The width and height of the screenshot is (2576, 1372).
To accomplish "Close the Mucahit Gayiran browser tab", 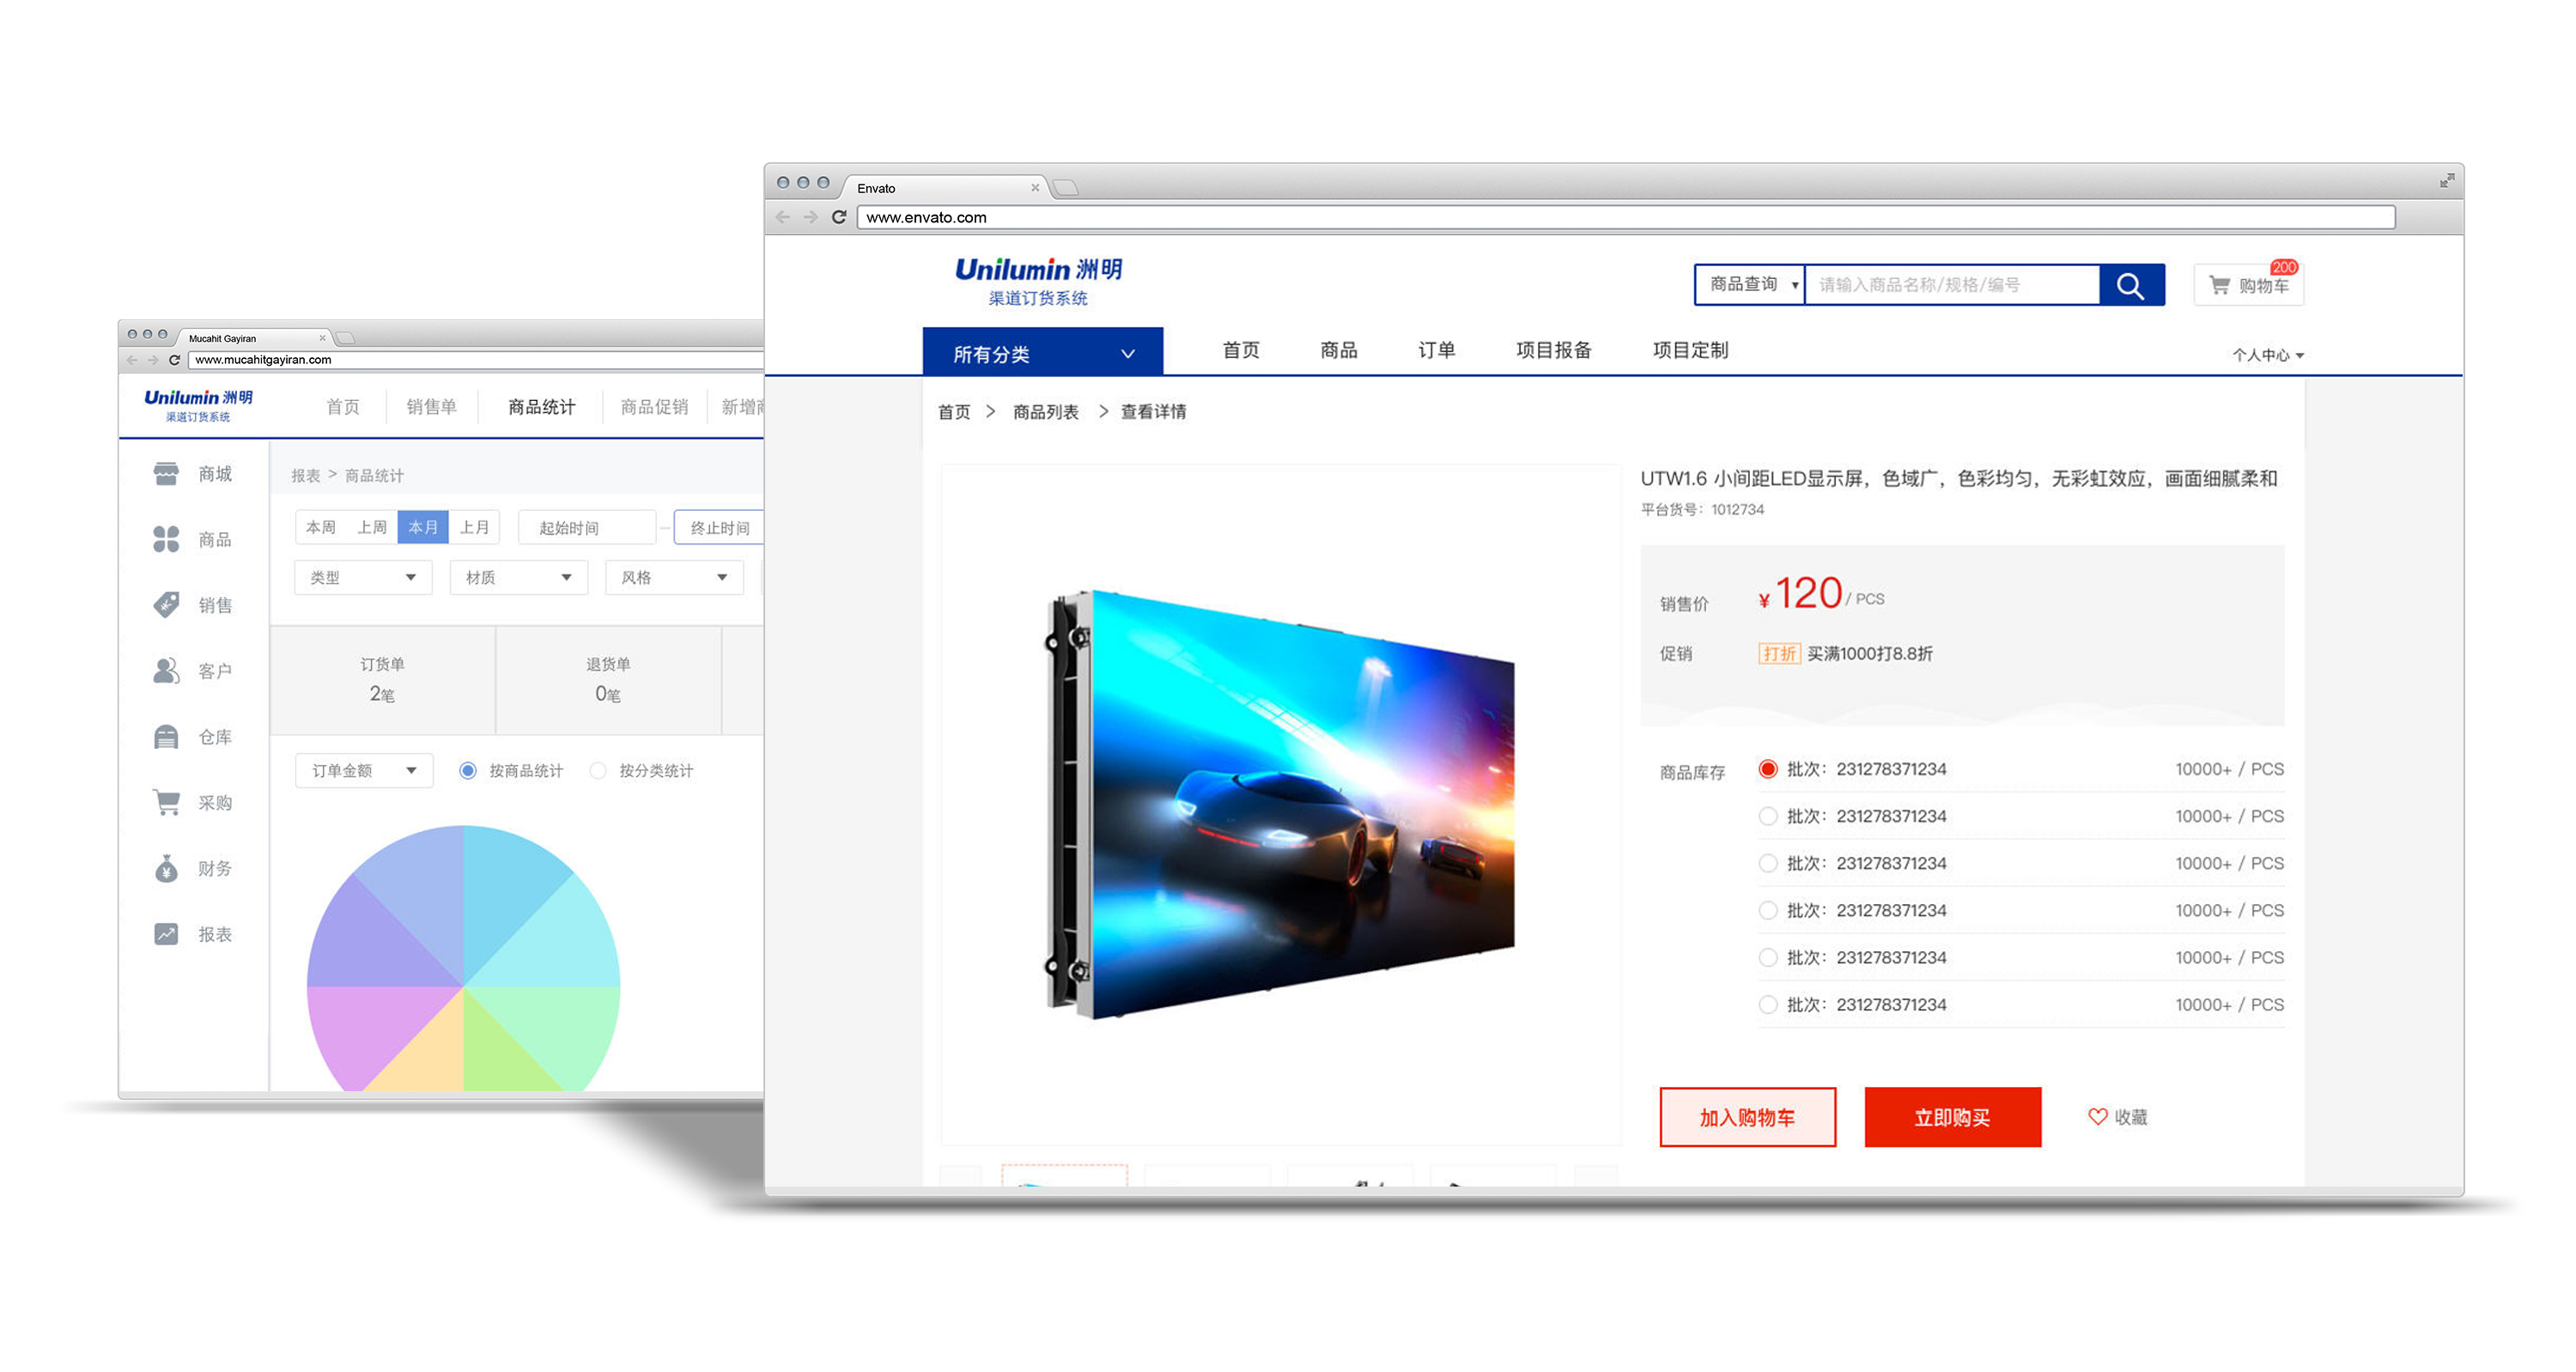I will [x=322, y=338].
